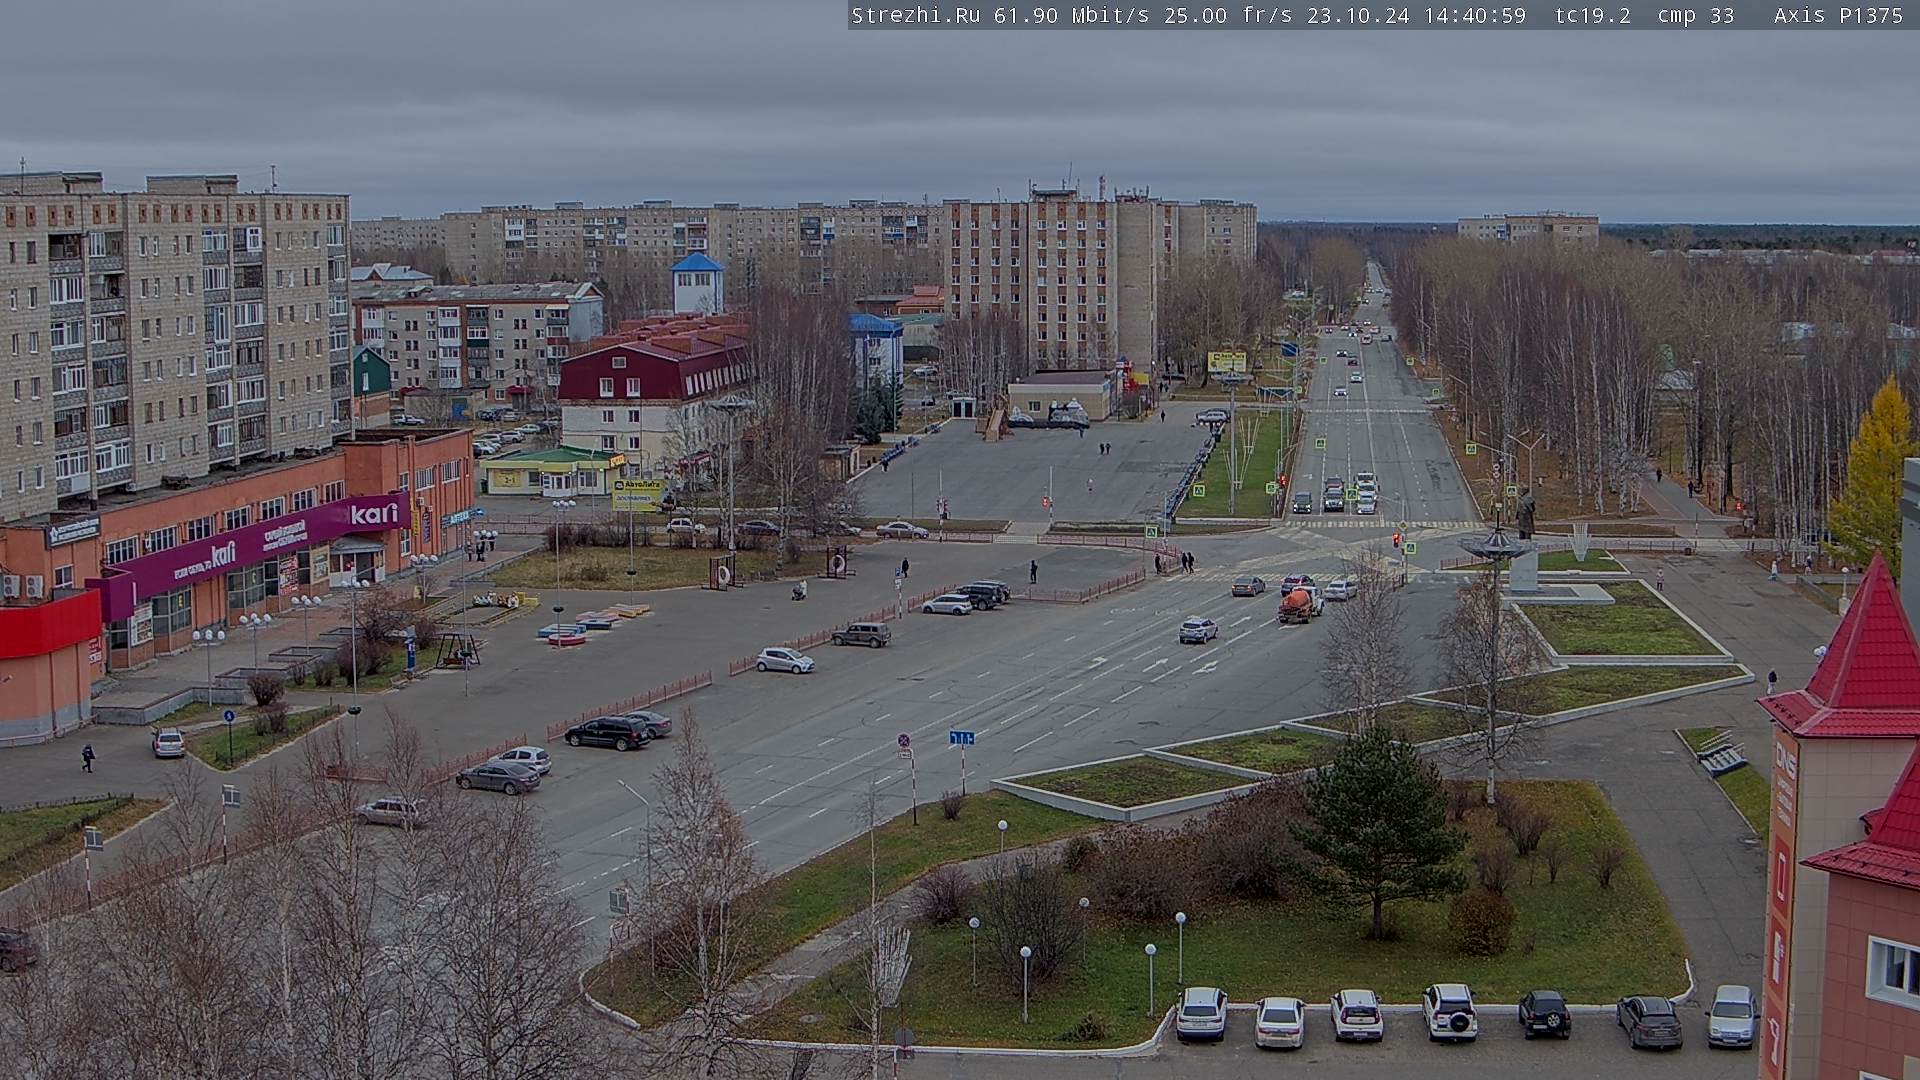Click the 25.00 fr/s frame rate readout
This screenshot has width=1920, height=1080.
point(1228,15)
